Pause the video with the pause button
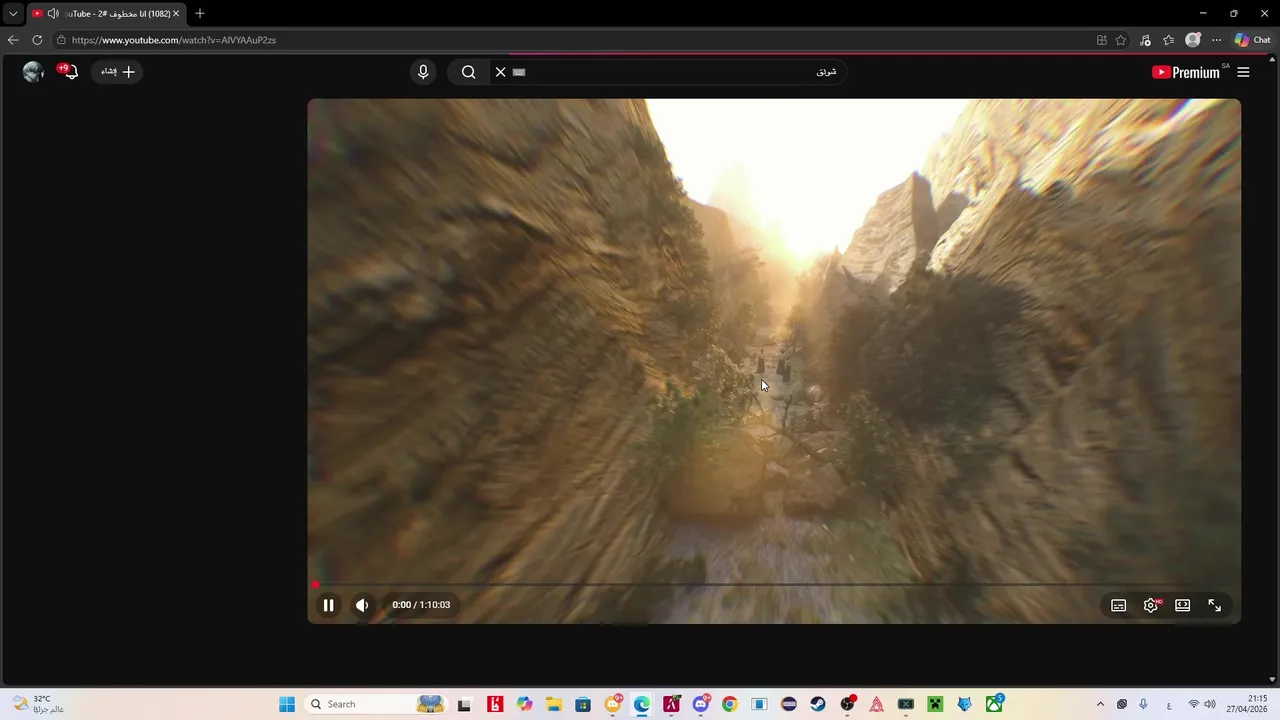Viewport: 1280px width, 720px height. pyautogui.click(x=328, y=605)
